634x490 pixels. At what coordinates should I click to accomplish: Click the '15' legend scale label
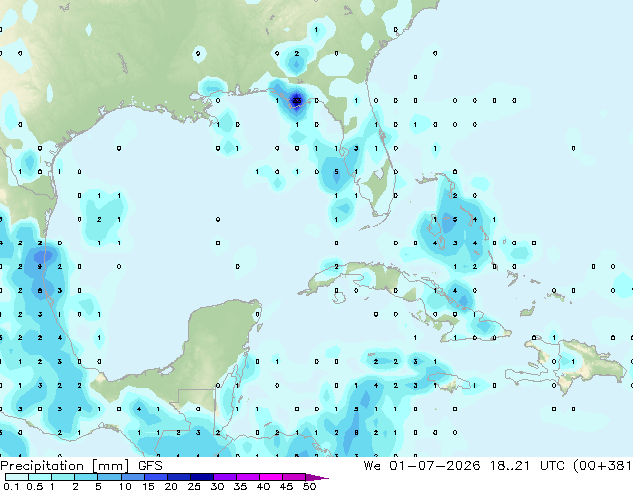(148, 486)
